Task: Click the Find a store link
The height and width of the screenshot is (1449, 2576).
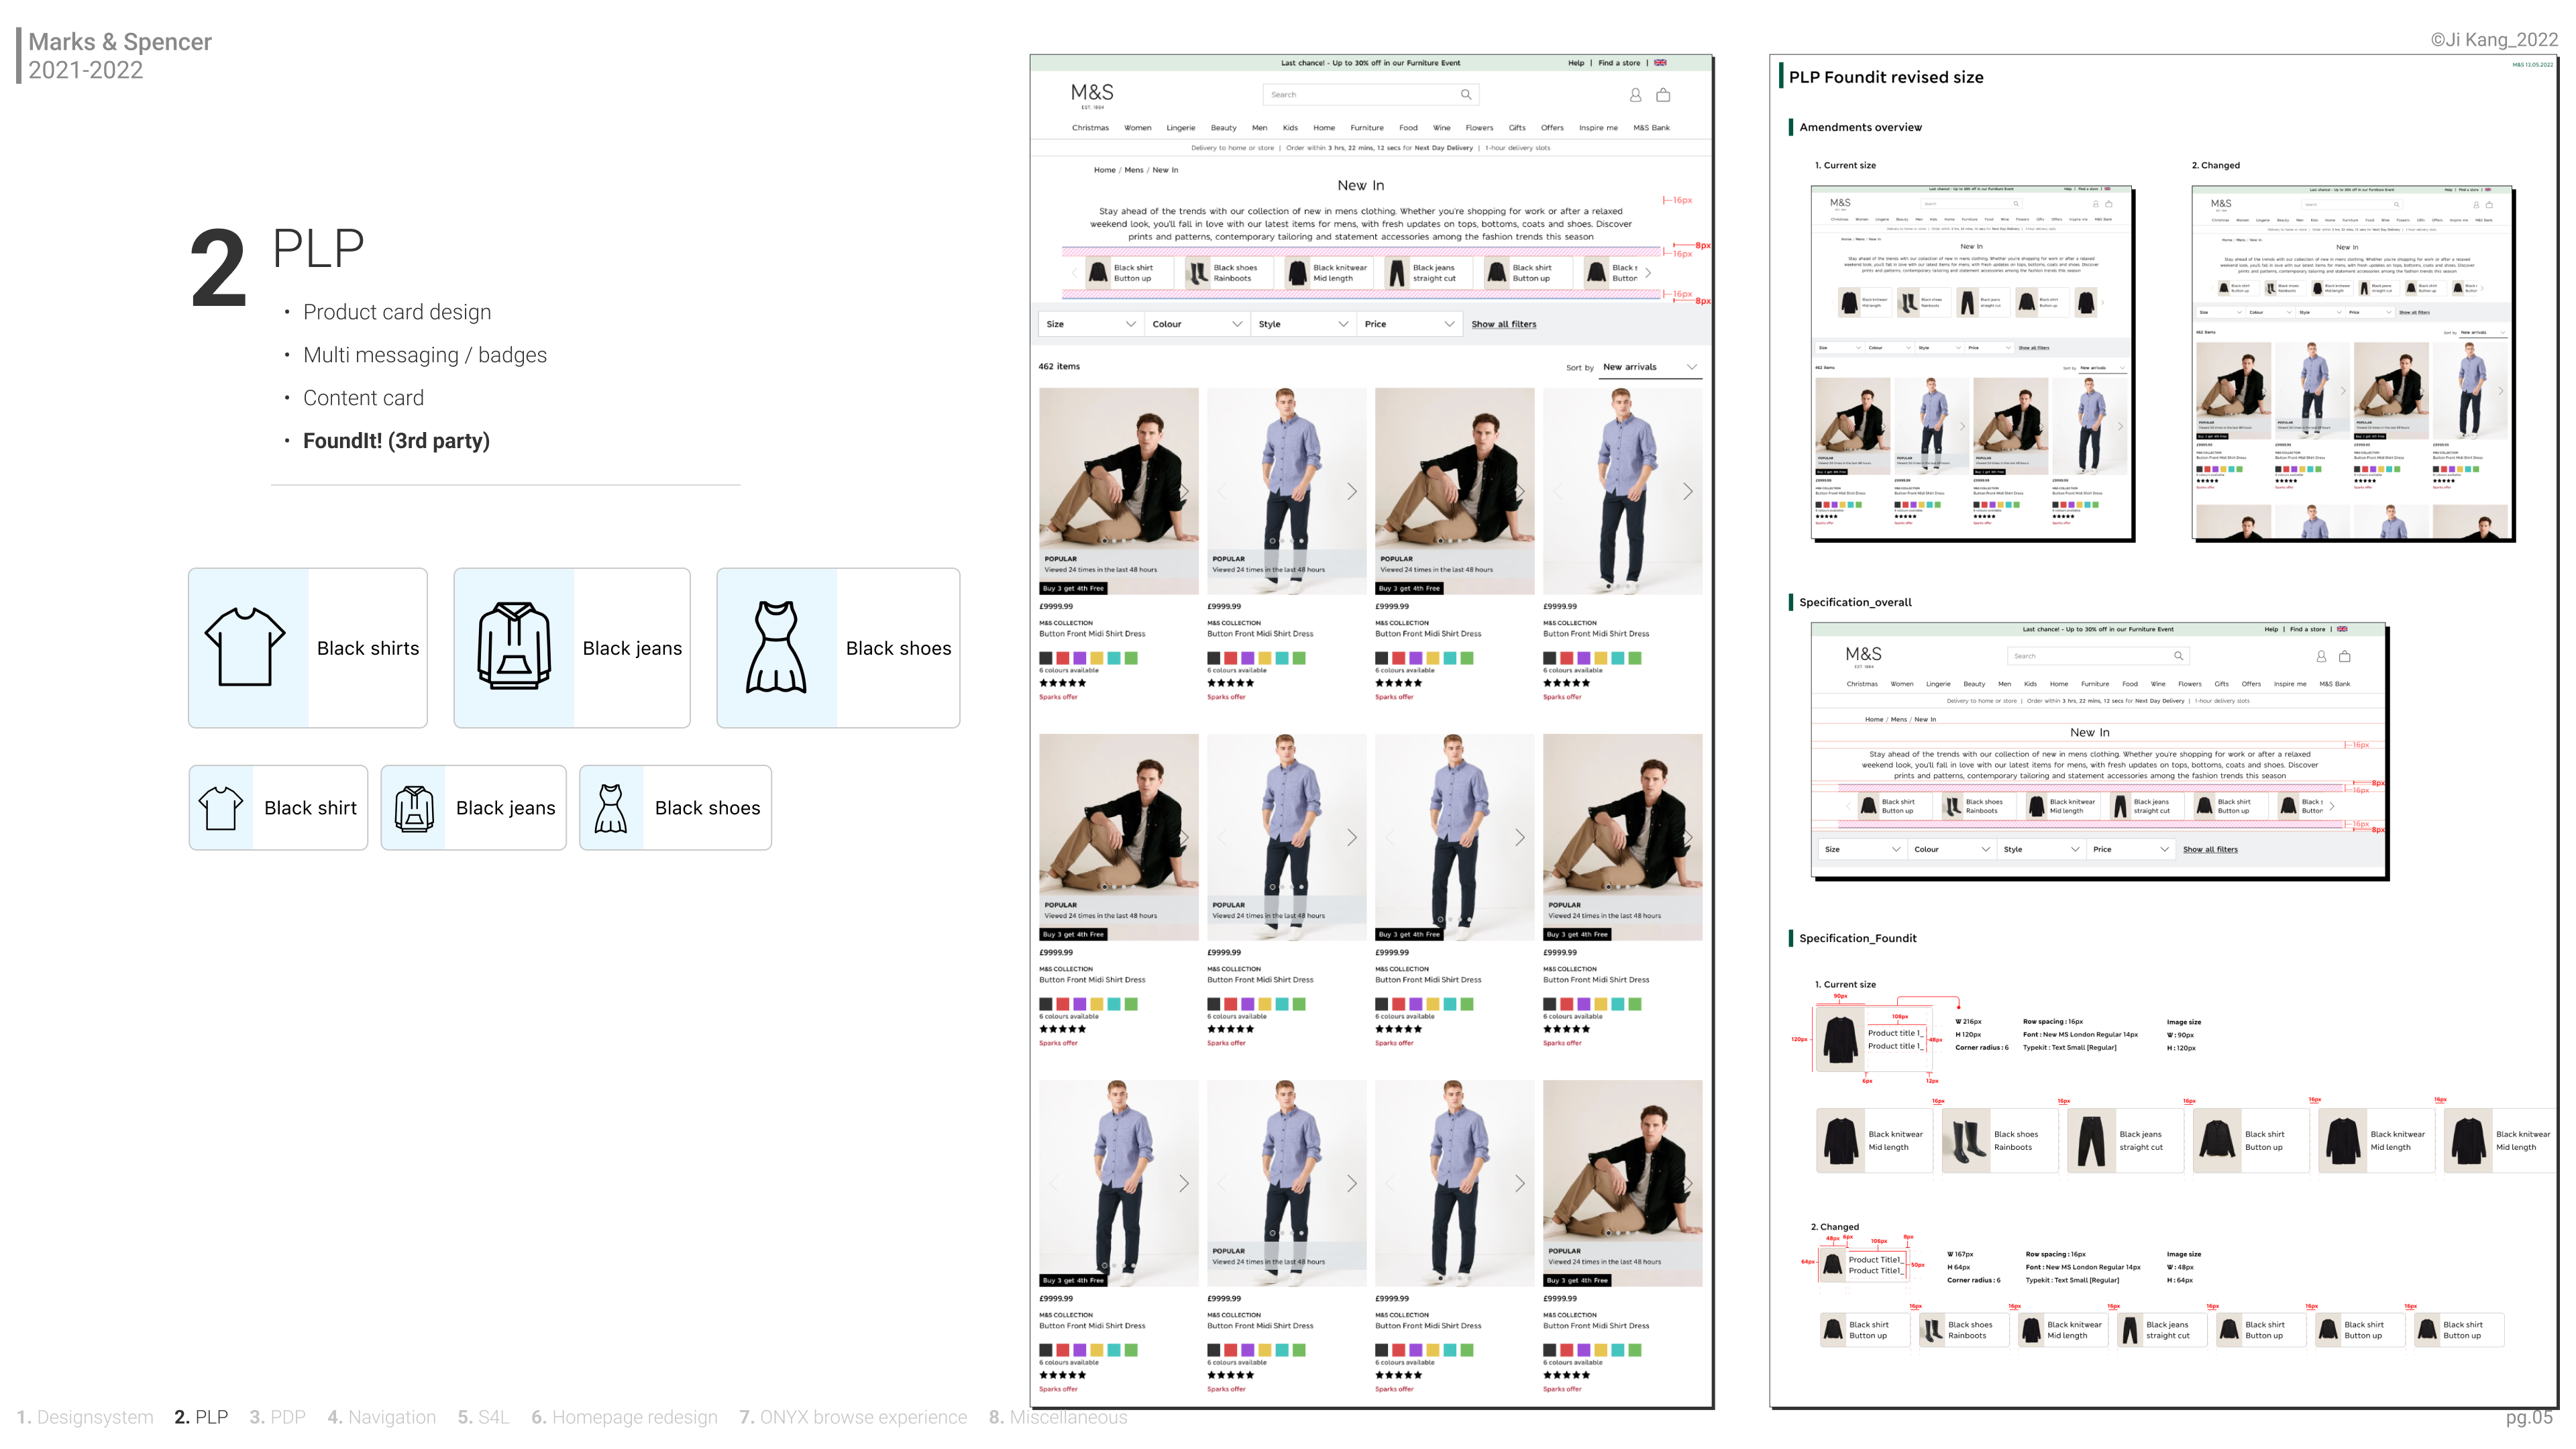Action: pos(1618,63)
